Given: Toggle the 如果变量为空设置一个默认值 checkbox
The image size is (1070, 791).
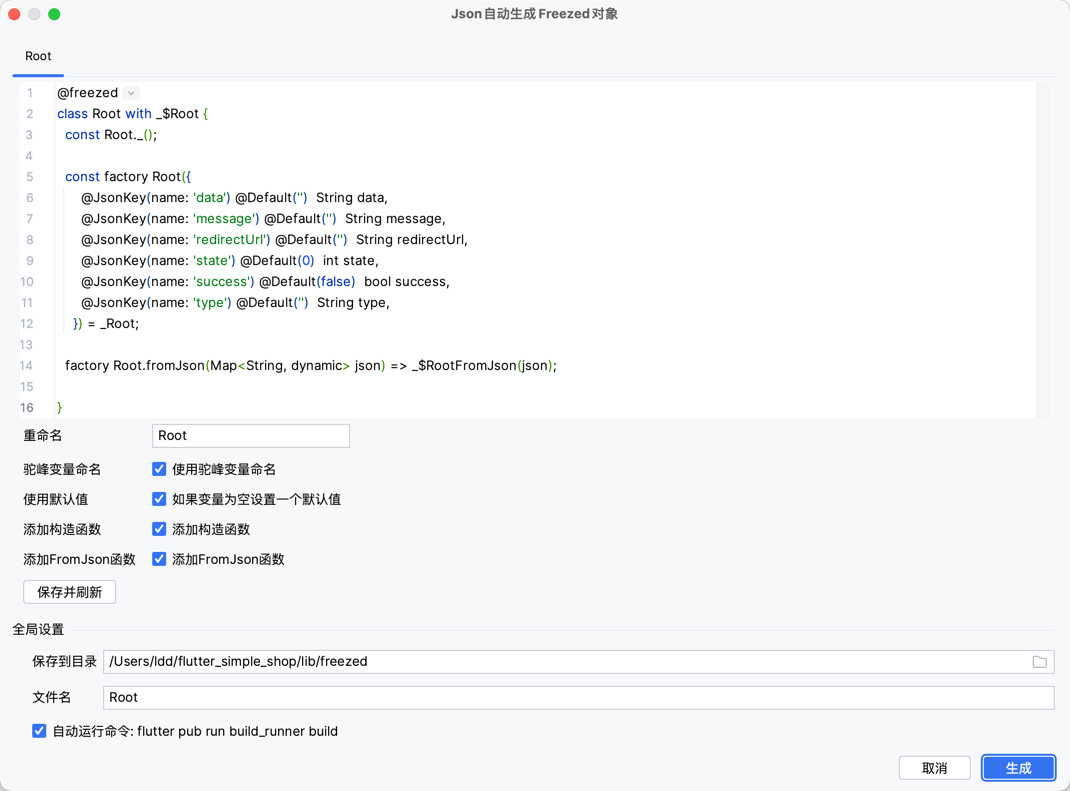Looking at the screenshot, I should coord(159,499).
